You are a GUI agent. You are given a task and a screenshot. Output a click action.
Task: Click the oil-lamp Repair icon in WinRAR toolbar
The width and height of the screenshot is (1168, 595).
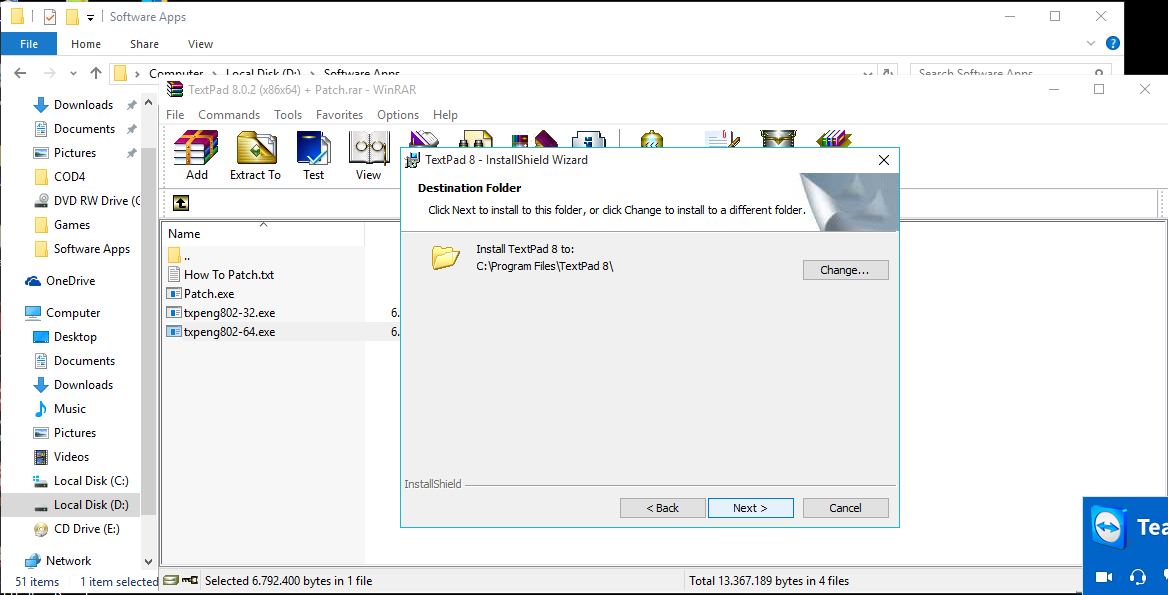[x=652, y=139]
